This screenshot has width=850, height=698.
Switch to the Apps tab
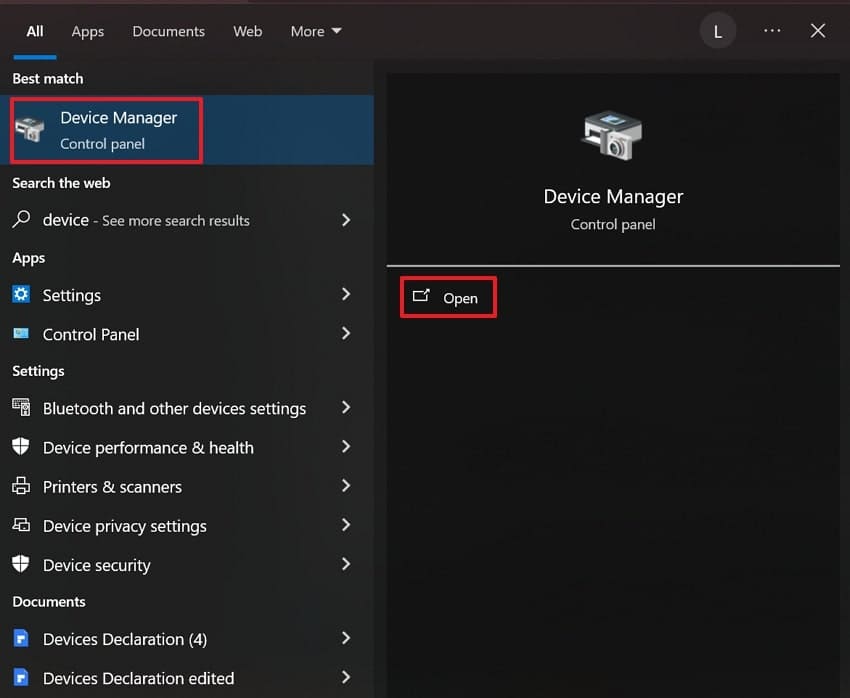click(x=87, y=31)
